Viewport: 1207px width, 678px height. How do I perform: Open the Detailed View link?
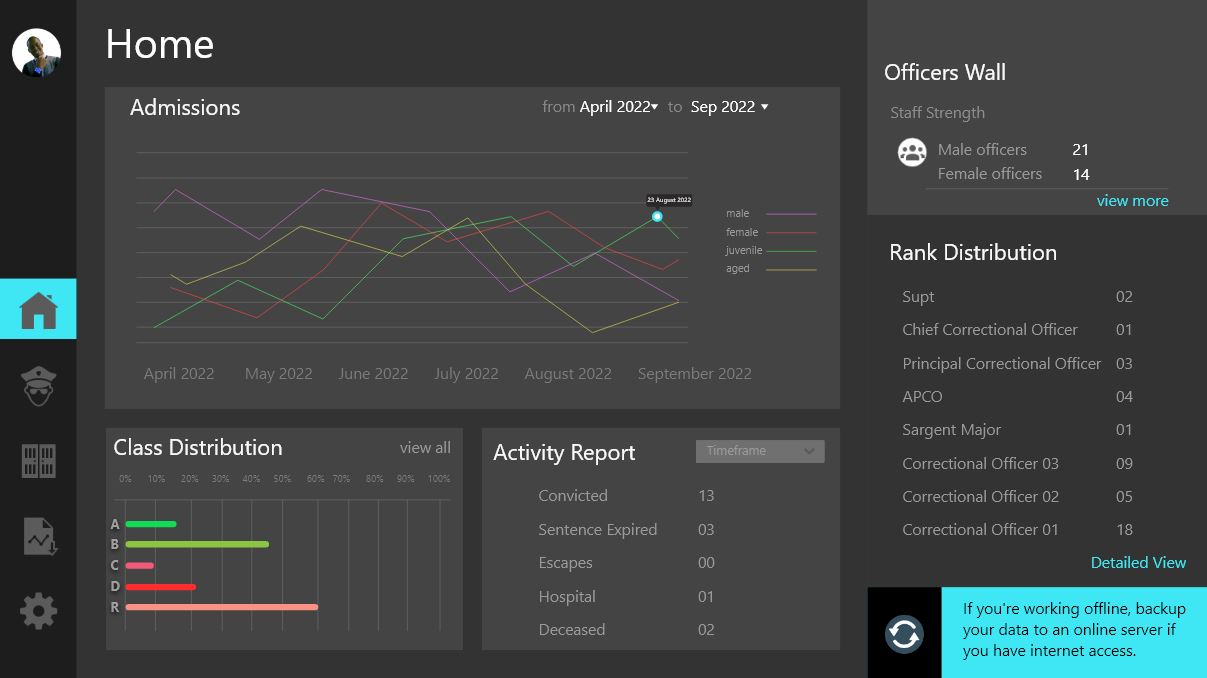(1138, 563)
